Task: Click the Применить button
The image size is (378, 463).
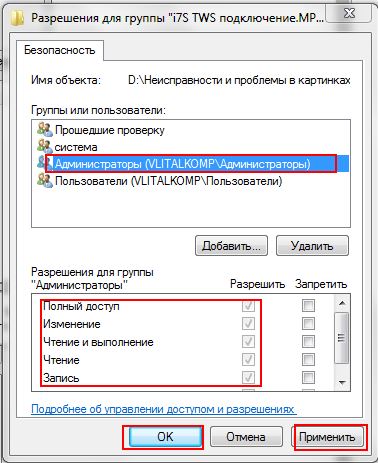Action: [328, 437]
